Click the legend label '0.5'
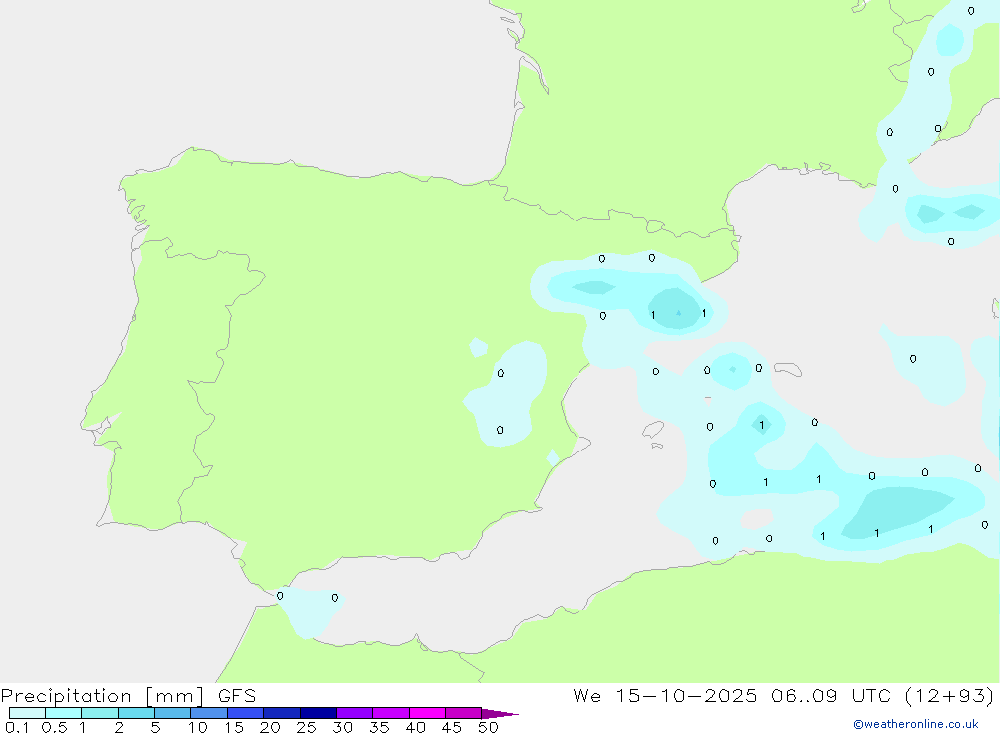The image size is (1000, 733). click(54, 727)
